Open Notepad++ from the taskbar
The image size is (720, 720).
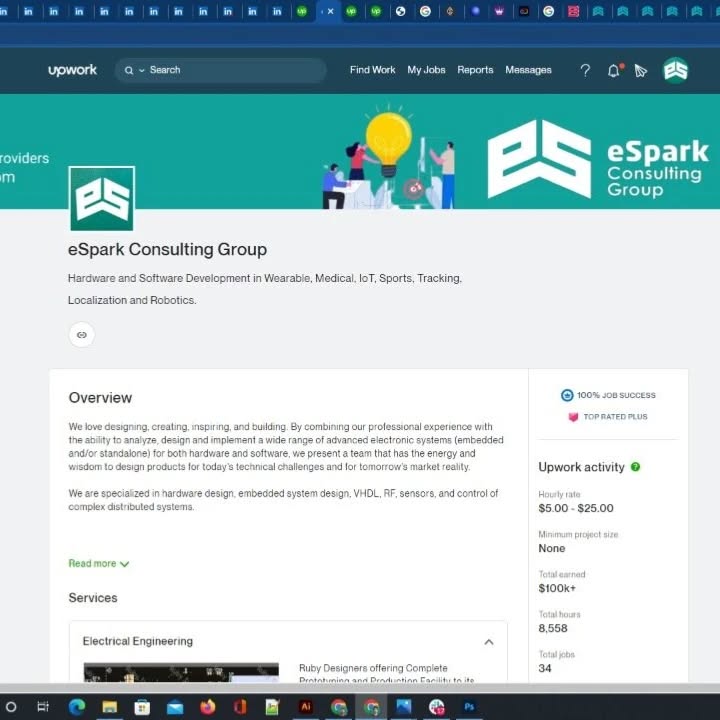(x=273, y=707)
